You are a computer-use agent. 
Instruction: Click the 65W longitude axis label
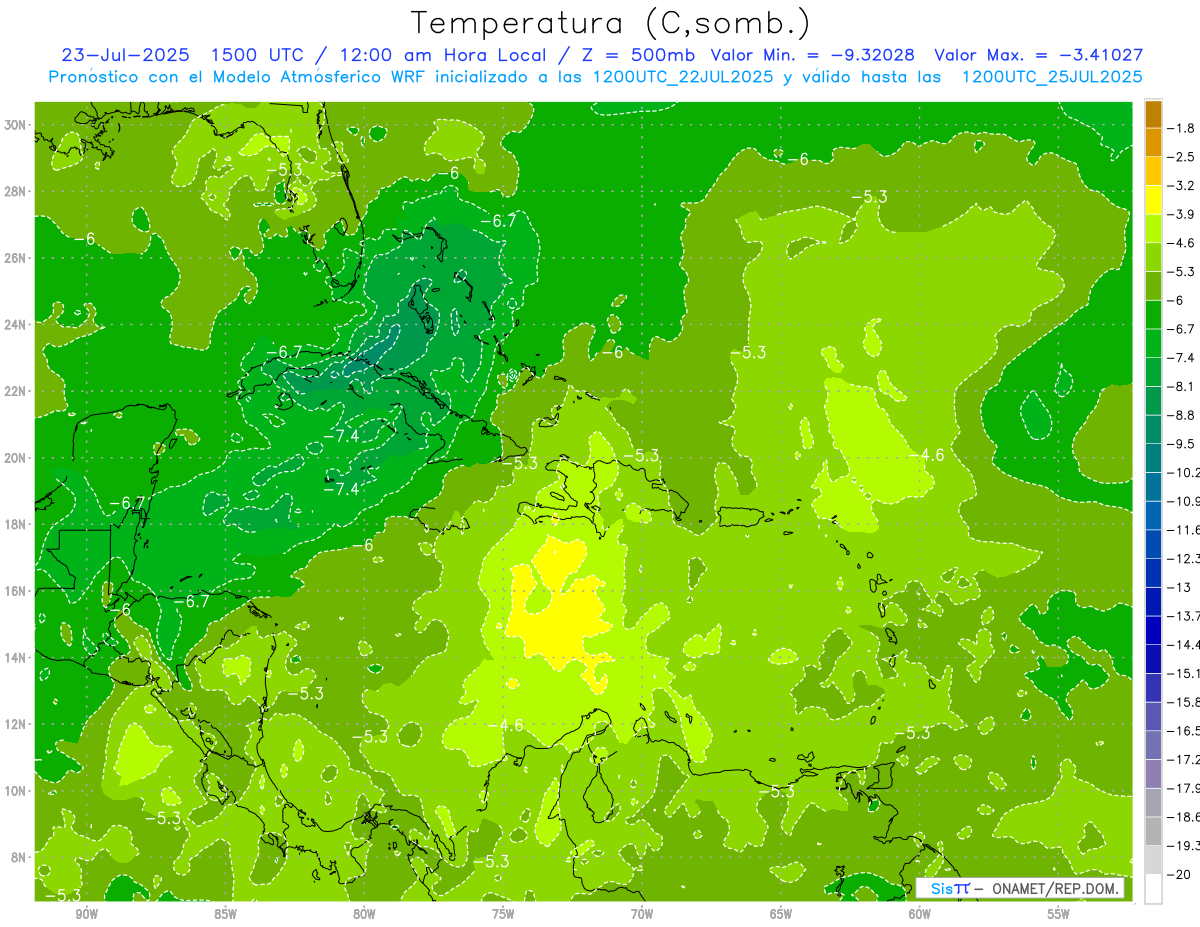click(781, 914)
